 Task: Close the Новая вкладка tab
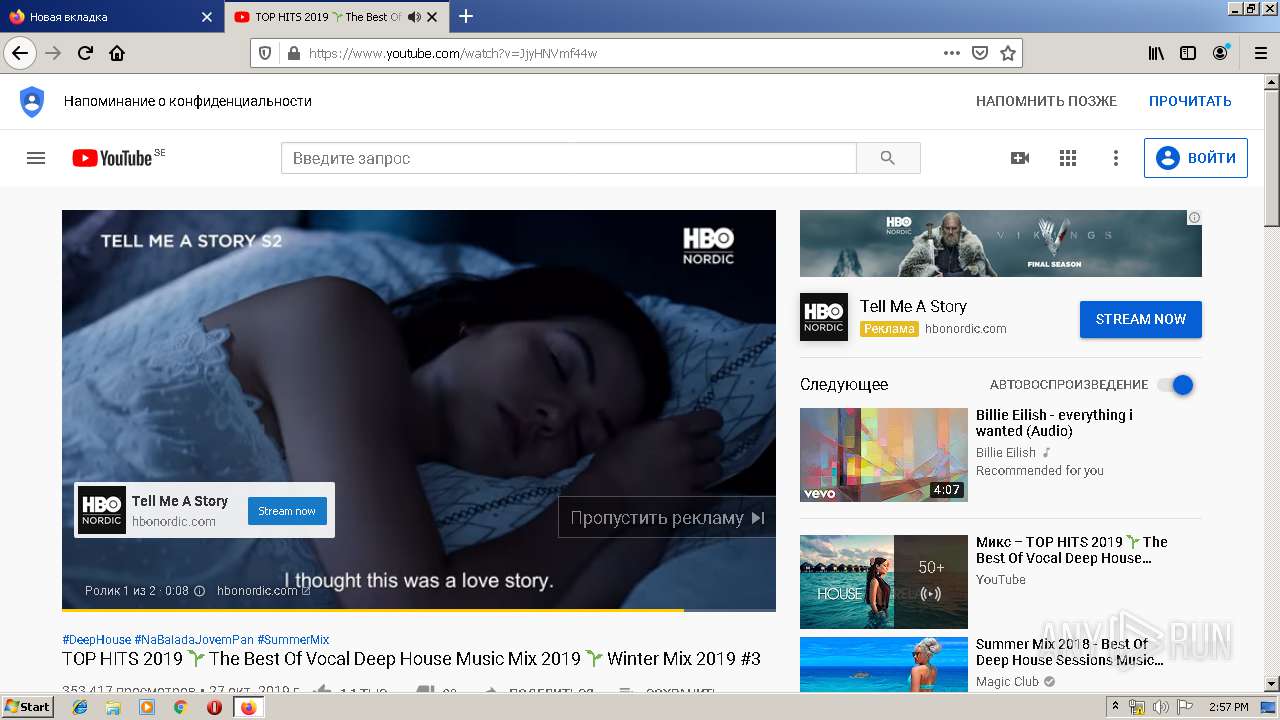point(206,17)
